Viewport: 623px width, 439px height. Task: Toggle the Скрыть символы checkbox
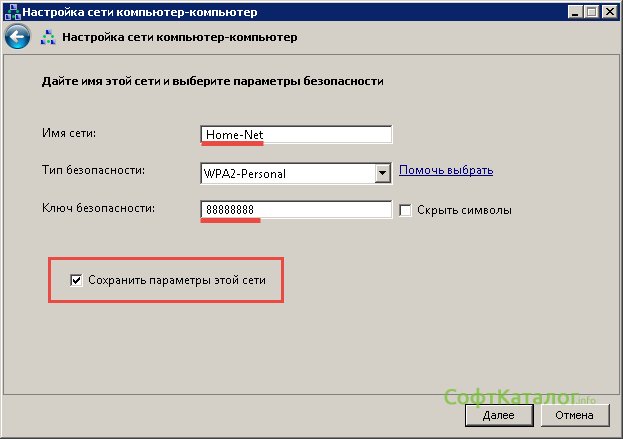coord(406,211)
